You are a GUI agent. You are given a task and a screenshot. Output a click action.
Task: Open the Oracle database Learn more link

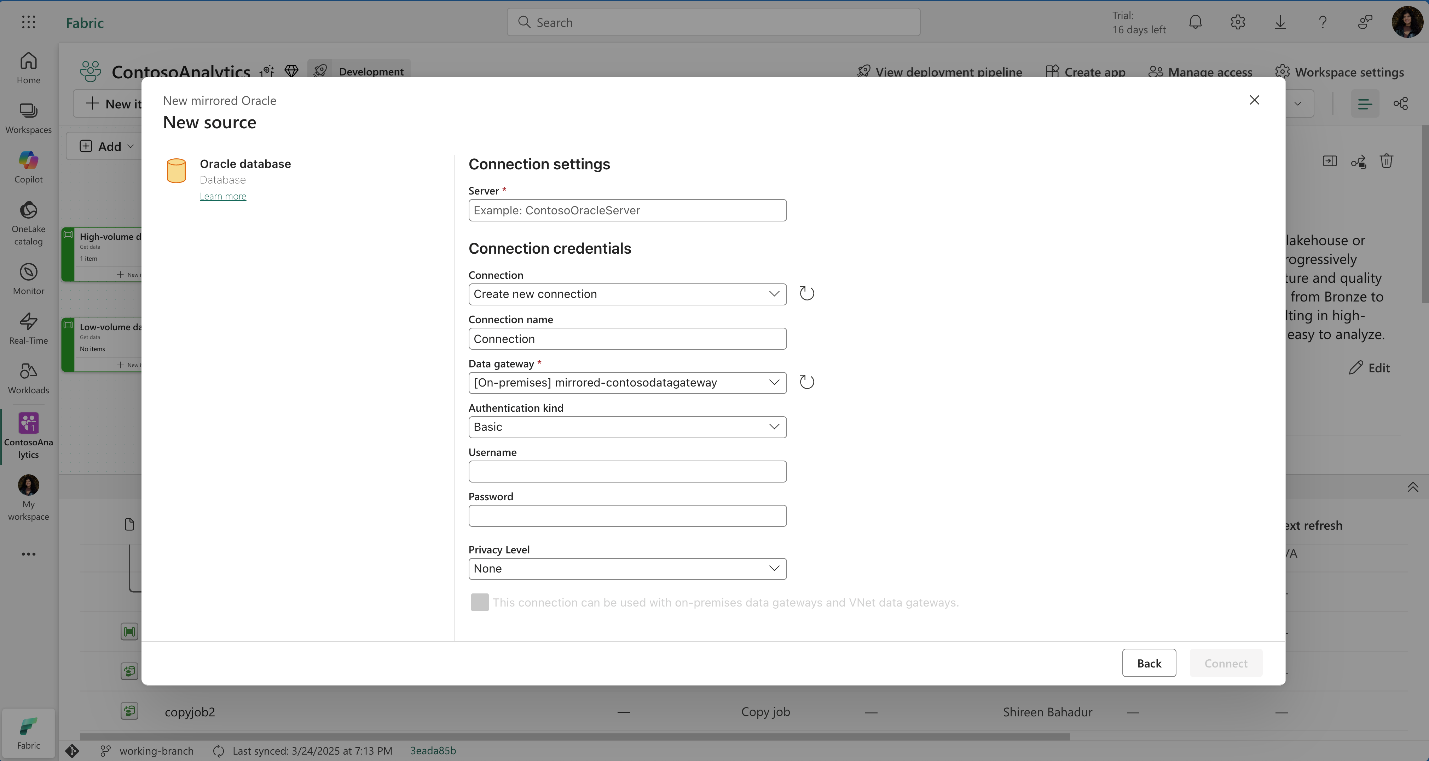point(223,196)
